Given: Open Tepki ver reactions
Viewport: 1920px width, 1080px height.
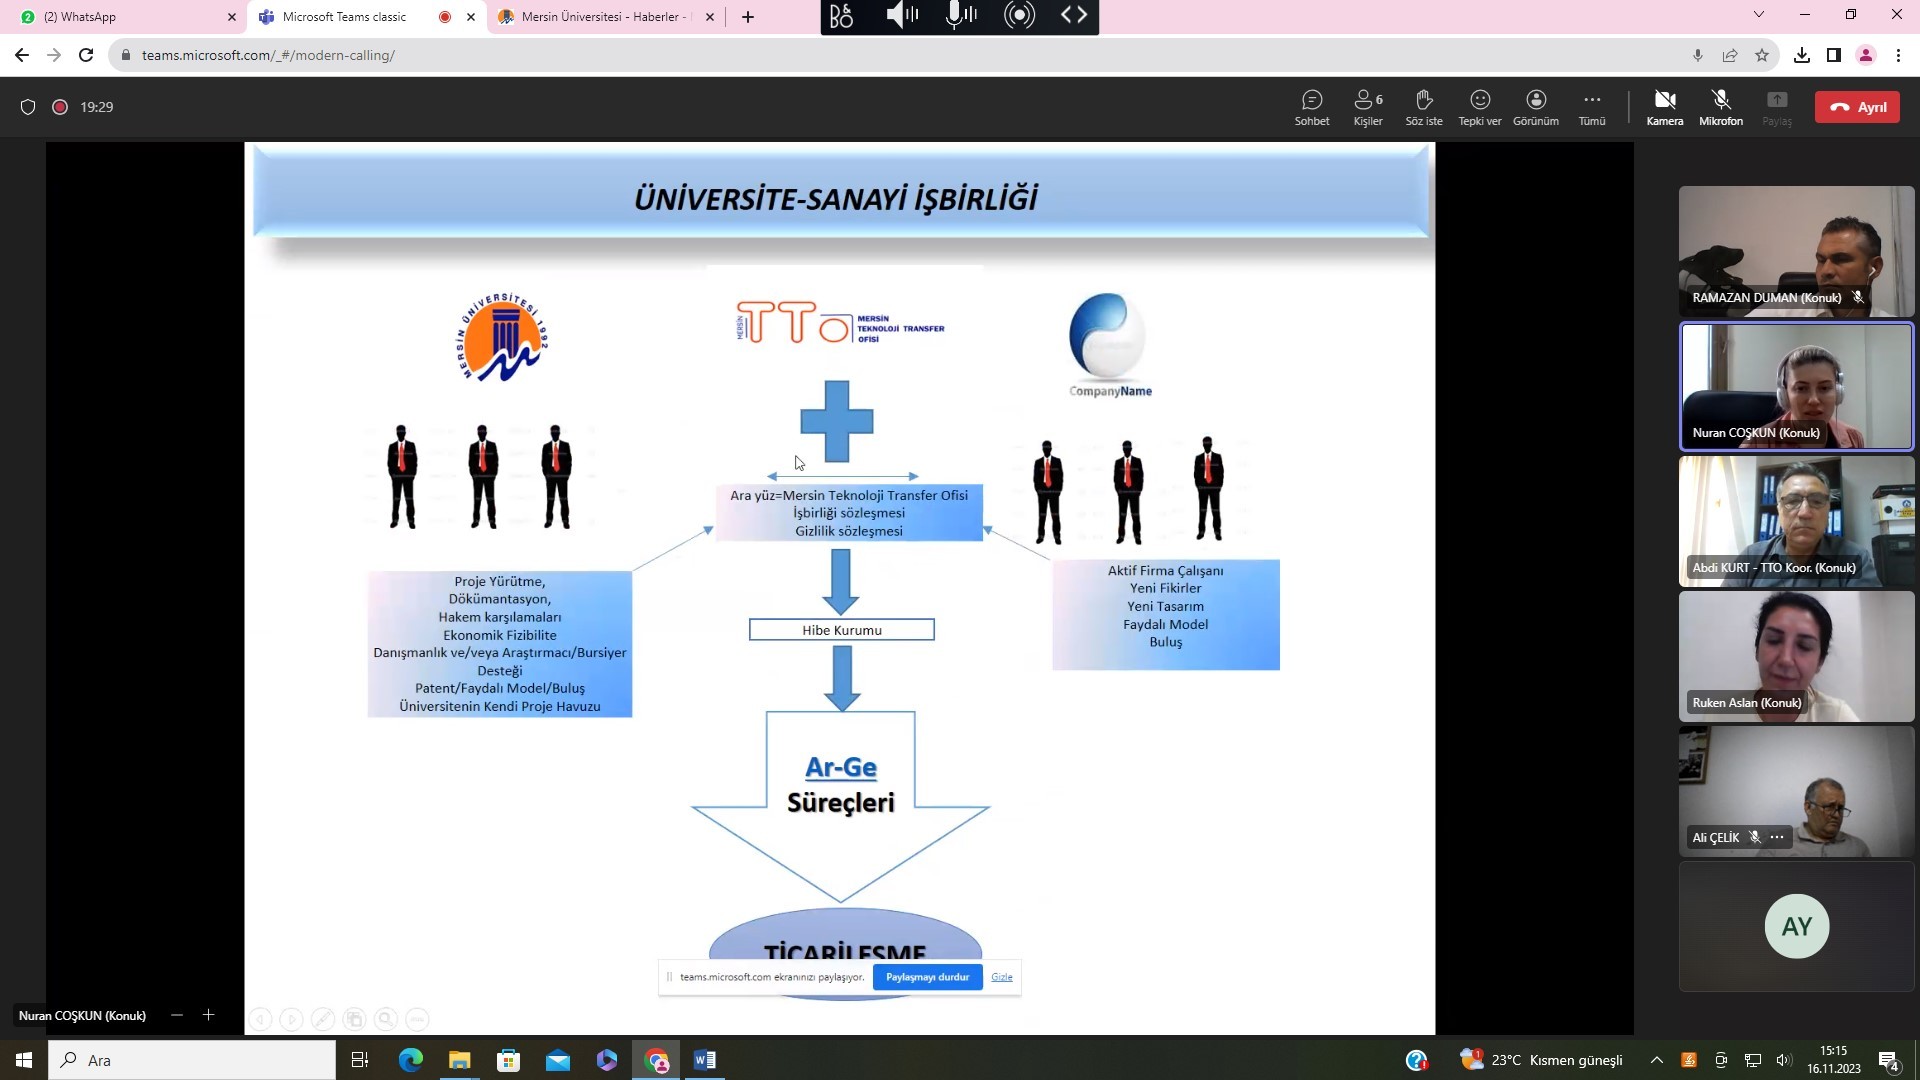Looking at the screenshot, I should click(1479, 107).
